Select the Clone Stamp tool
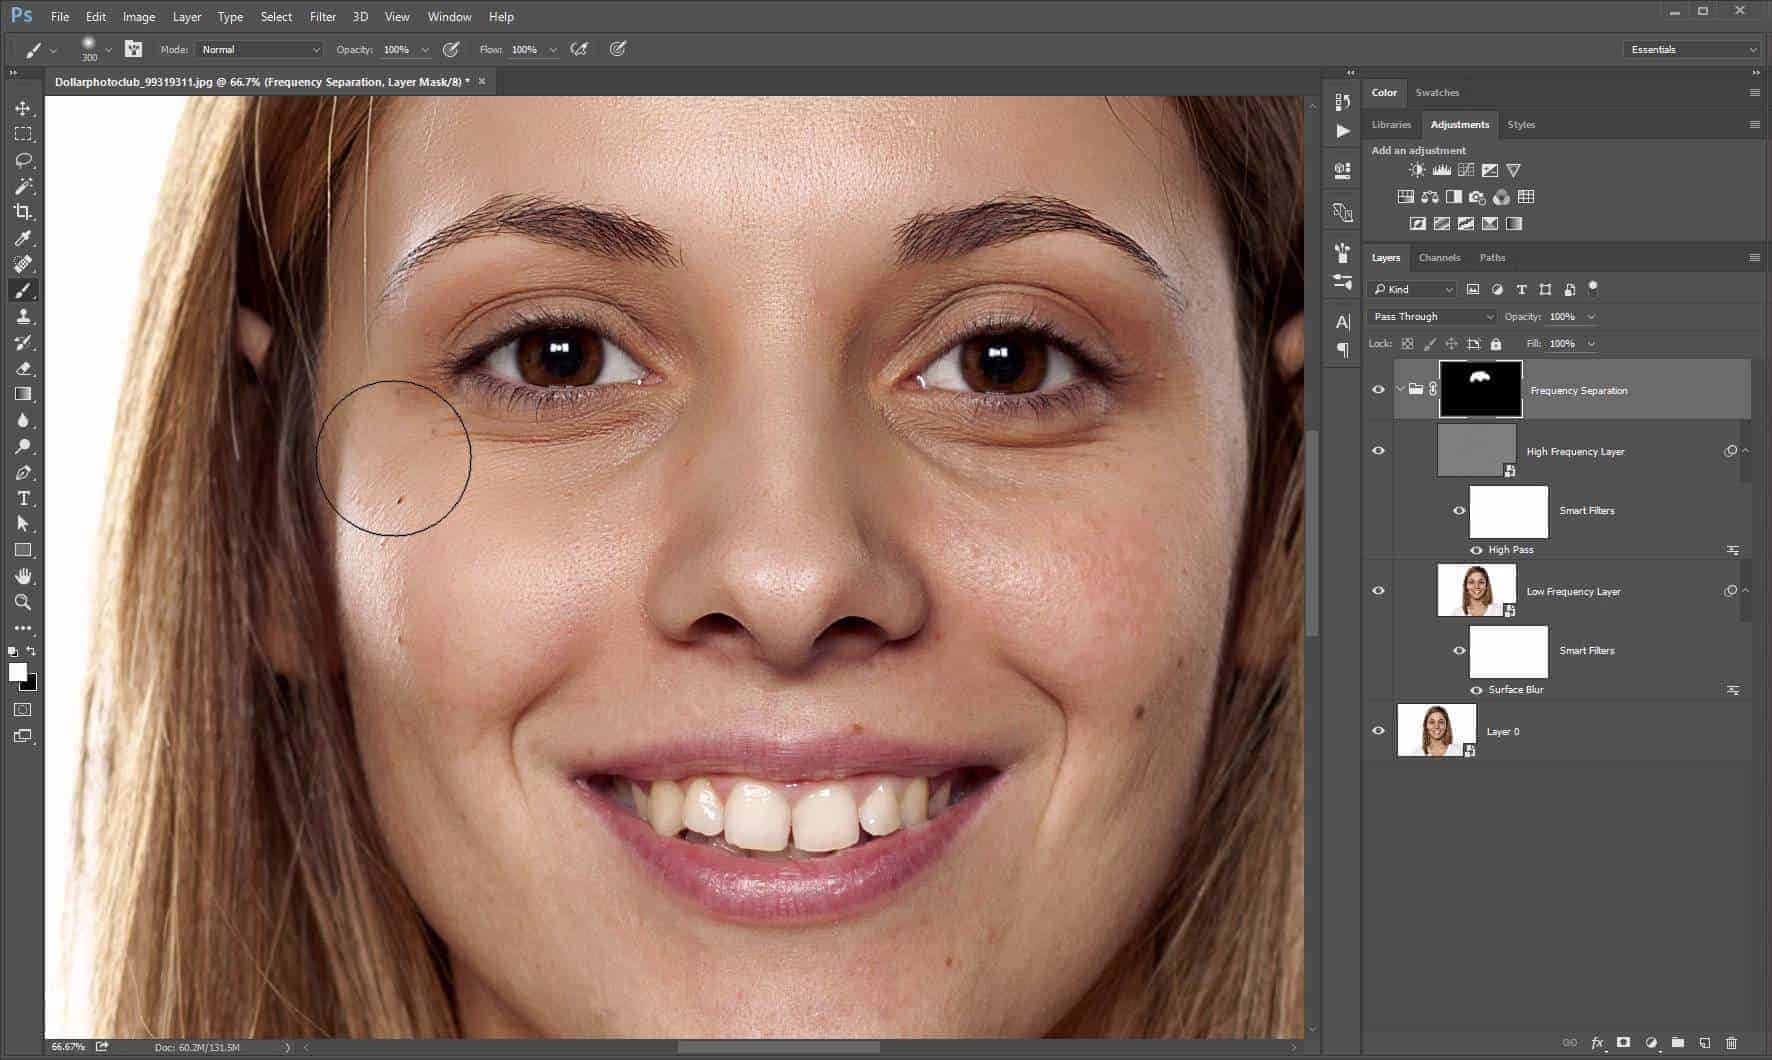 [22, 316]
